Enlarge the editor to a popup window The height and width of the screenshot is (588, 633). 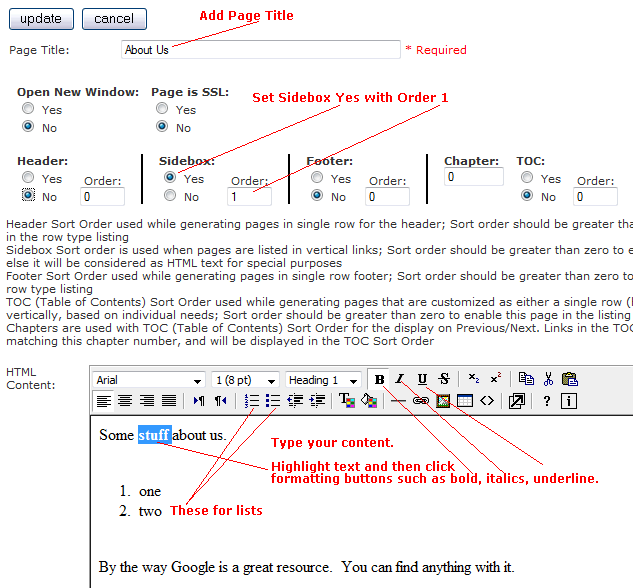point(517,401)
